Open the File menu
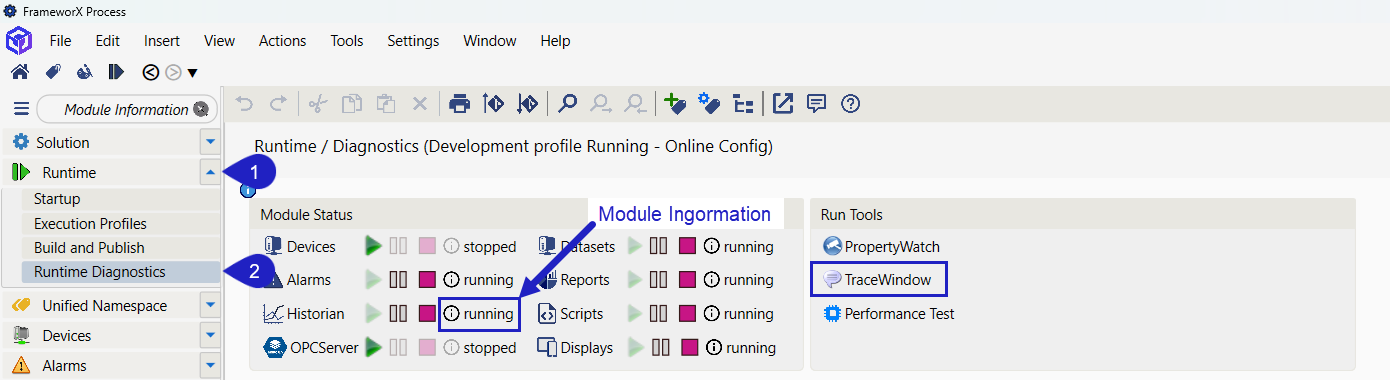1390x380 pixels. pos(61,41)
